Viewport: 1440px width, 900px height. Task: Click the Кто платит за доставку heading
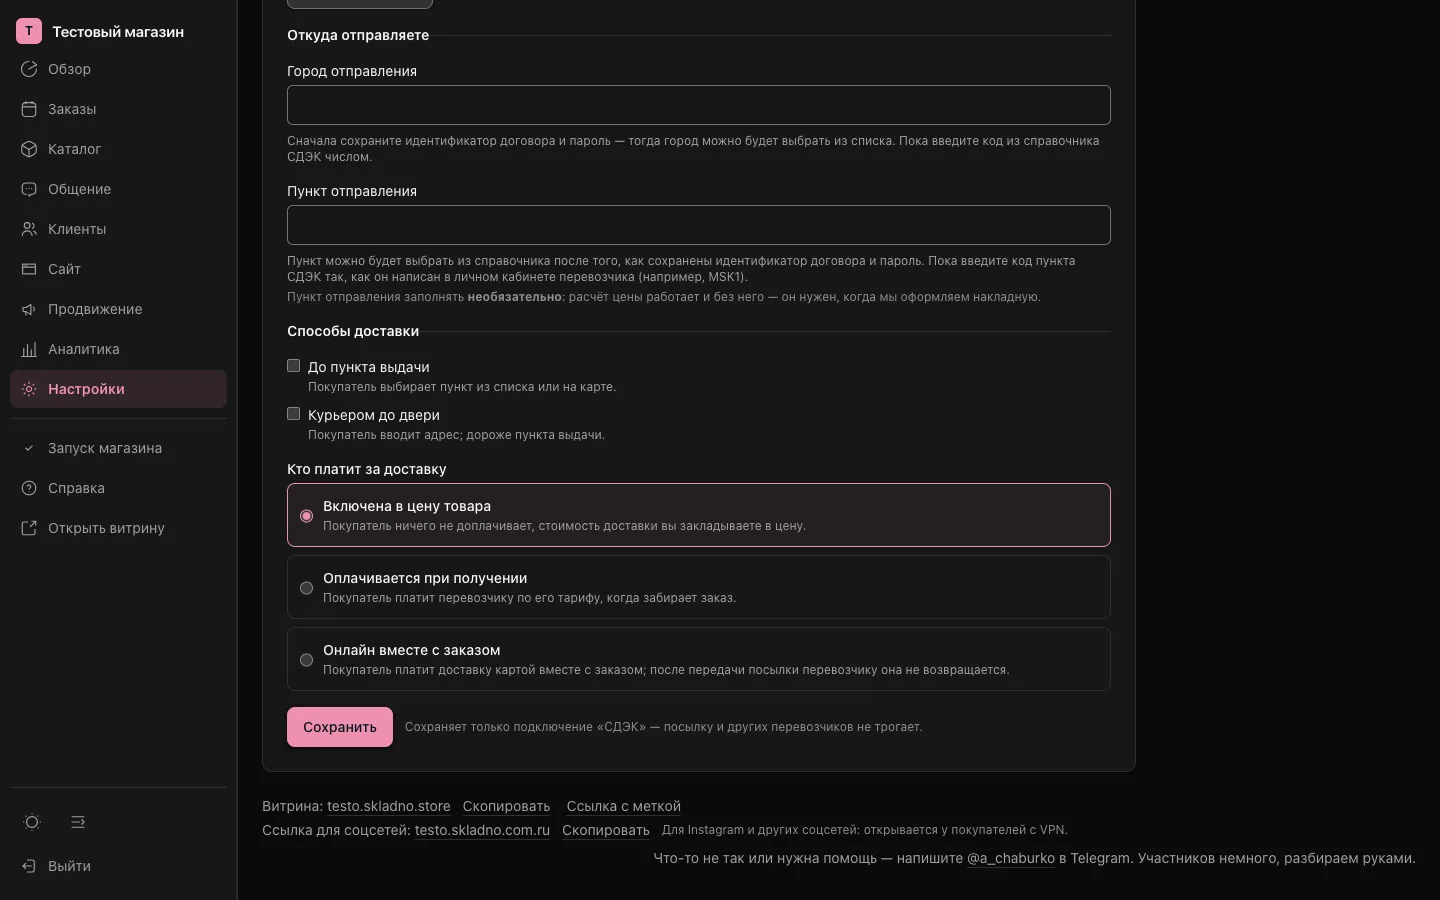coord(367,469)
